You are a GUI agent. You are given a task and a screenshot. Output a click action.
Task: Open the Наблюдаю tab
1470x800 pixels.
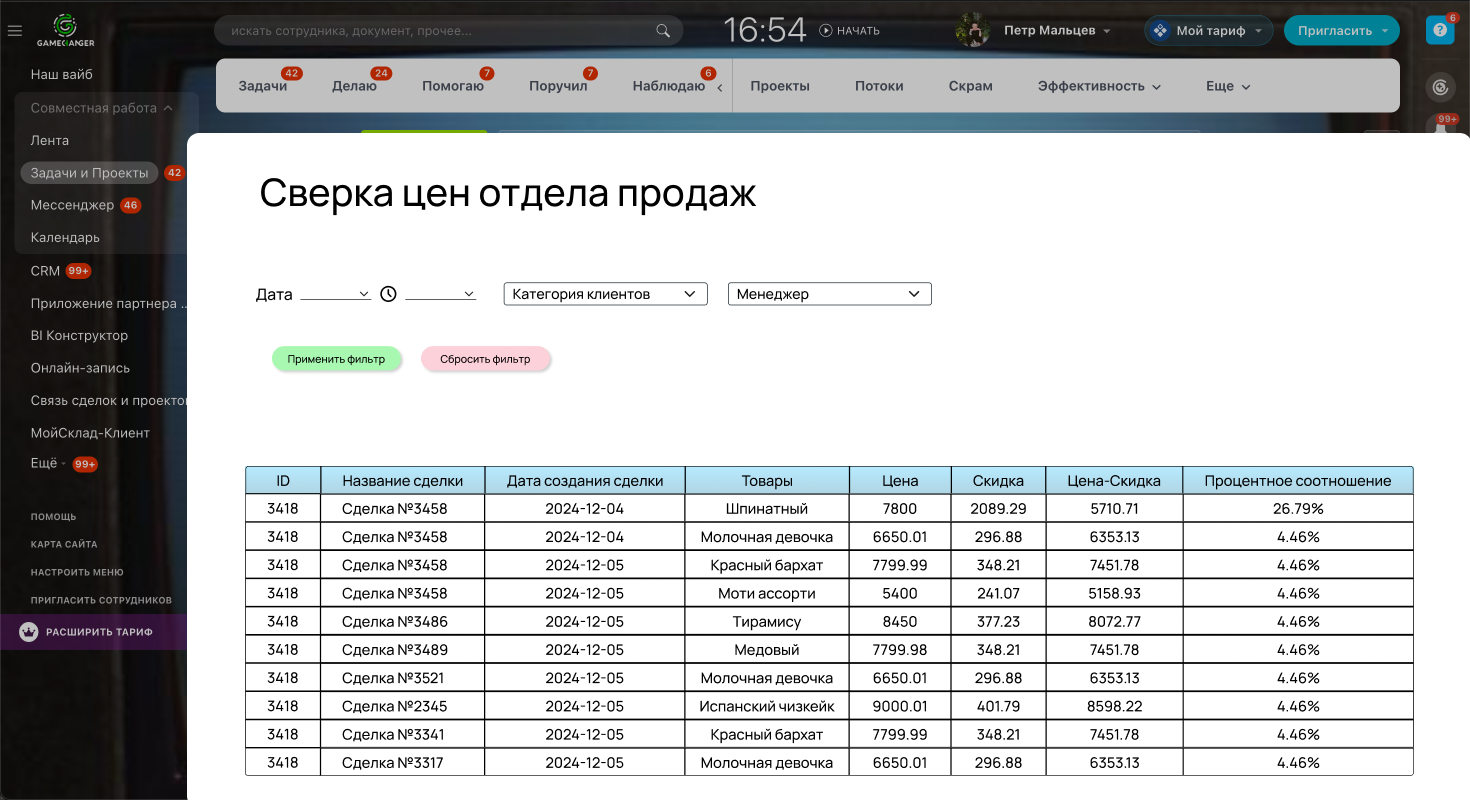669,86
